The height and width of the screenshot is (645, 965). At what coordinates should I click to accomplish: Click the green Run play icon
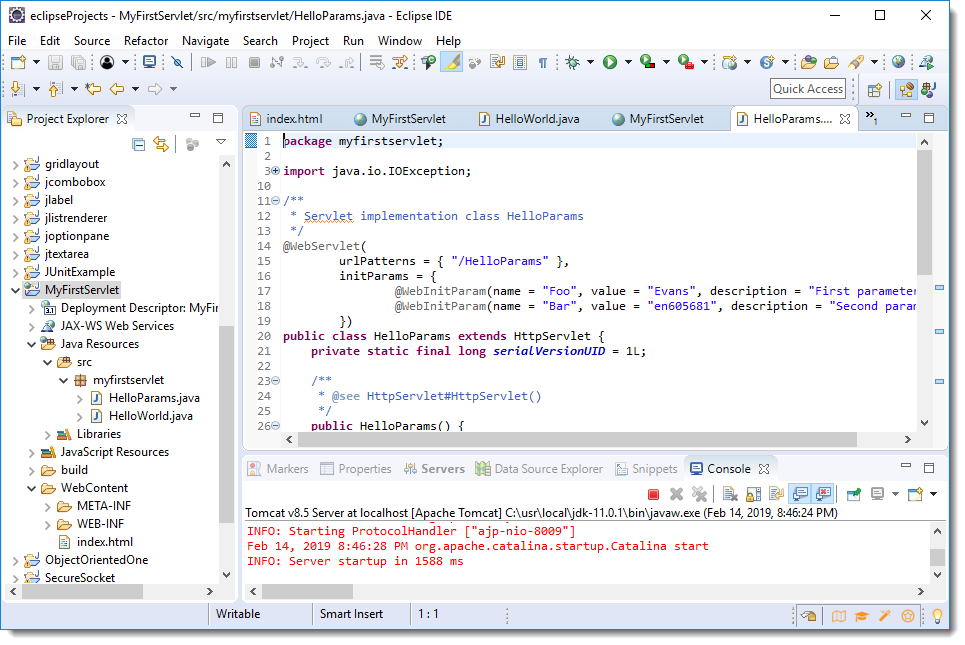pos(610,62)
